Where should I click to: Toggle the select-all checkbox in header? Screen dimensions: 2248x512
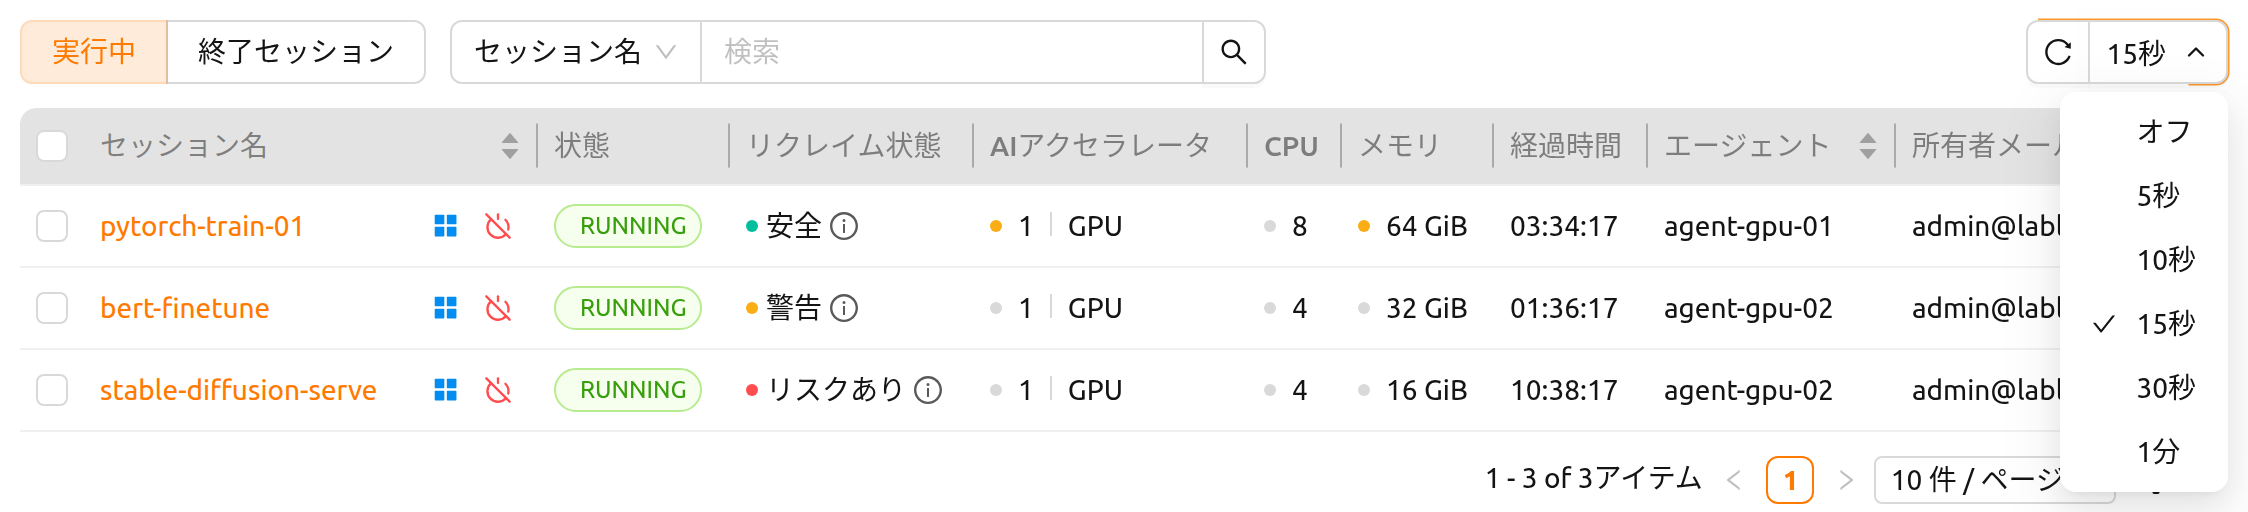[x=52, y=146]
